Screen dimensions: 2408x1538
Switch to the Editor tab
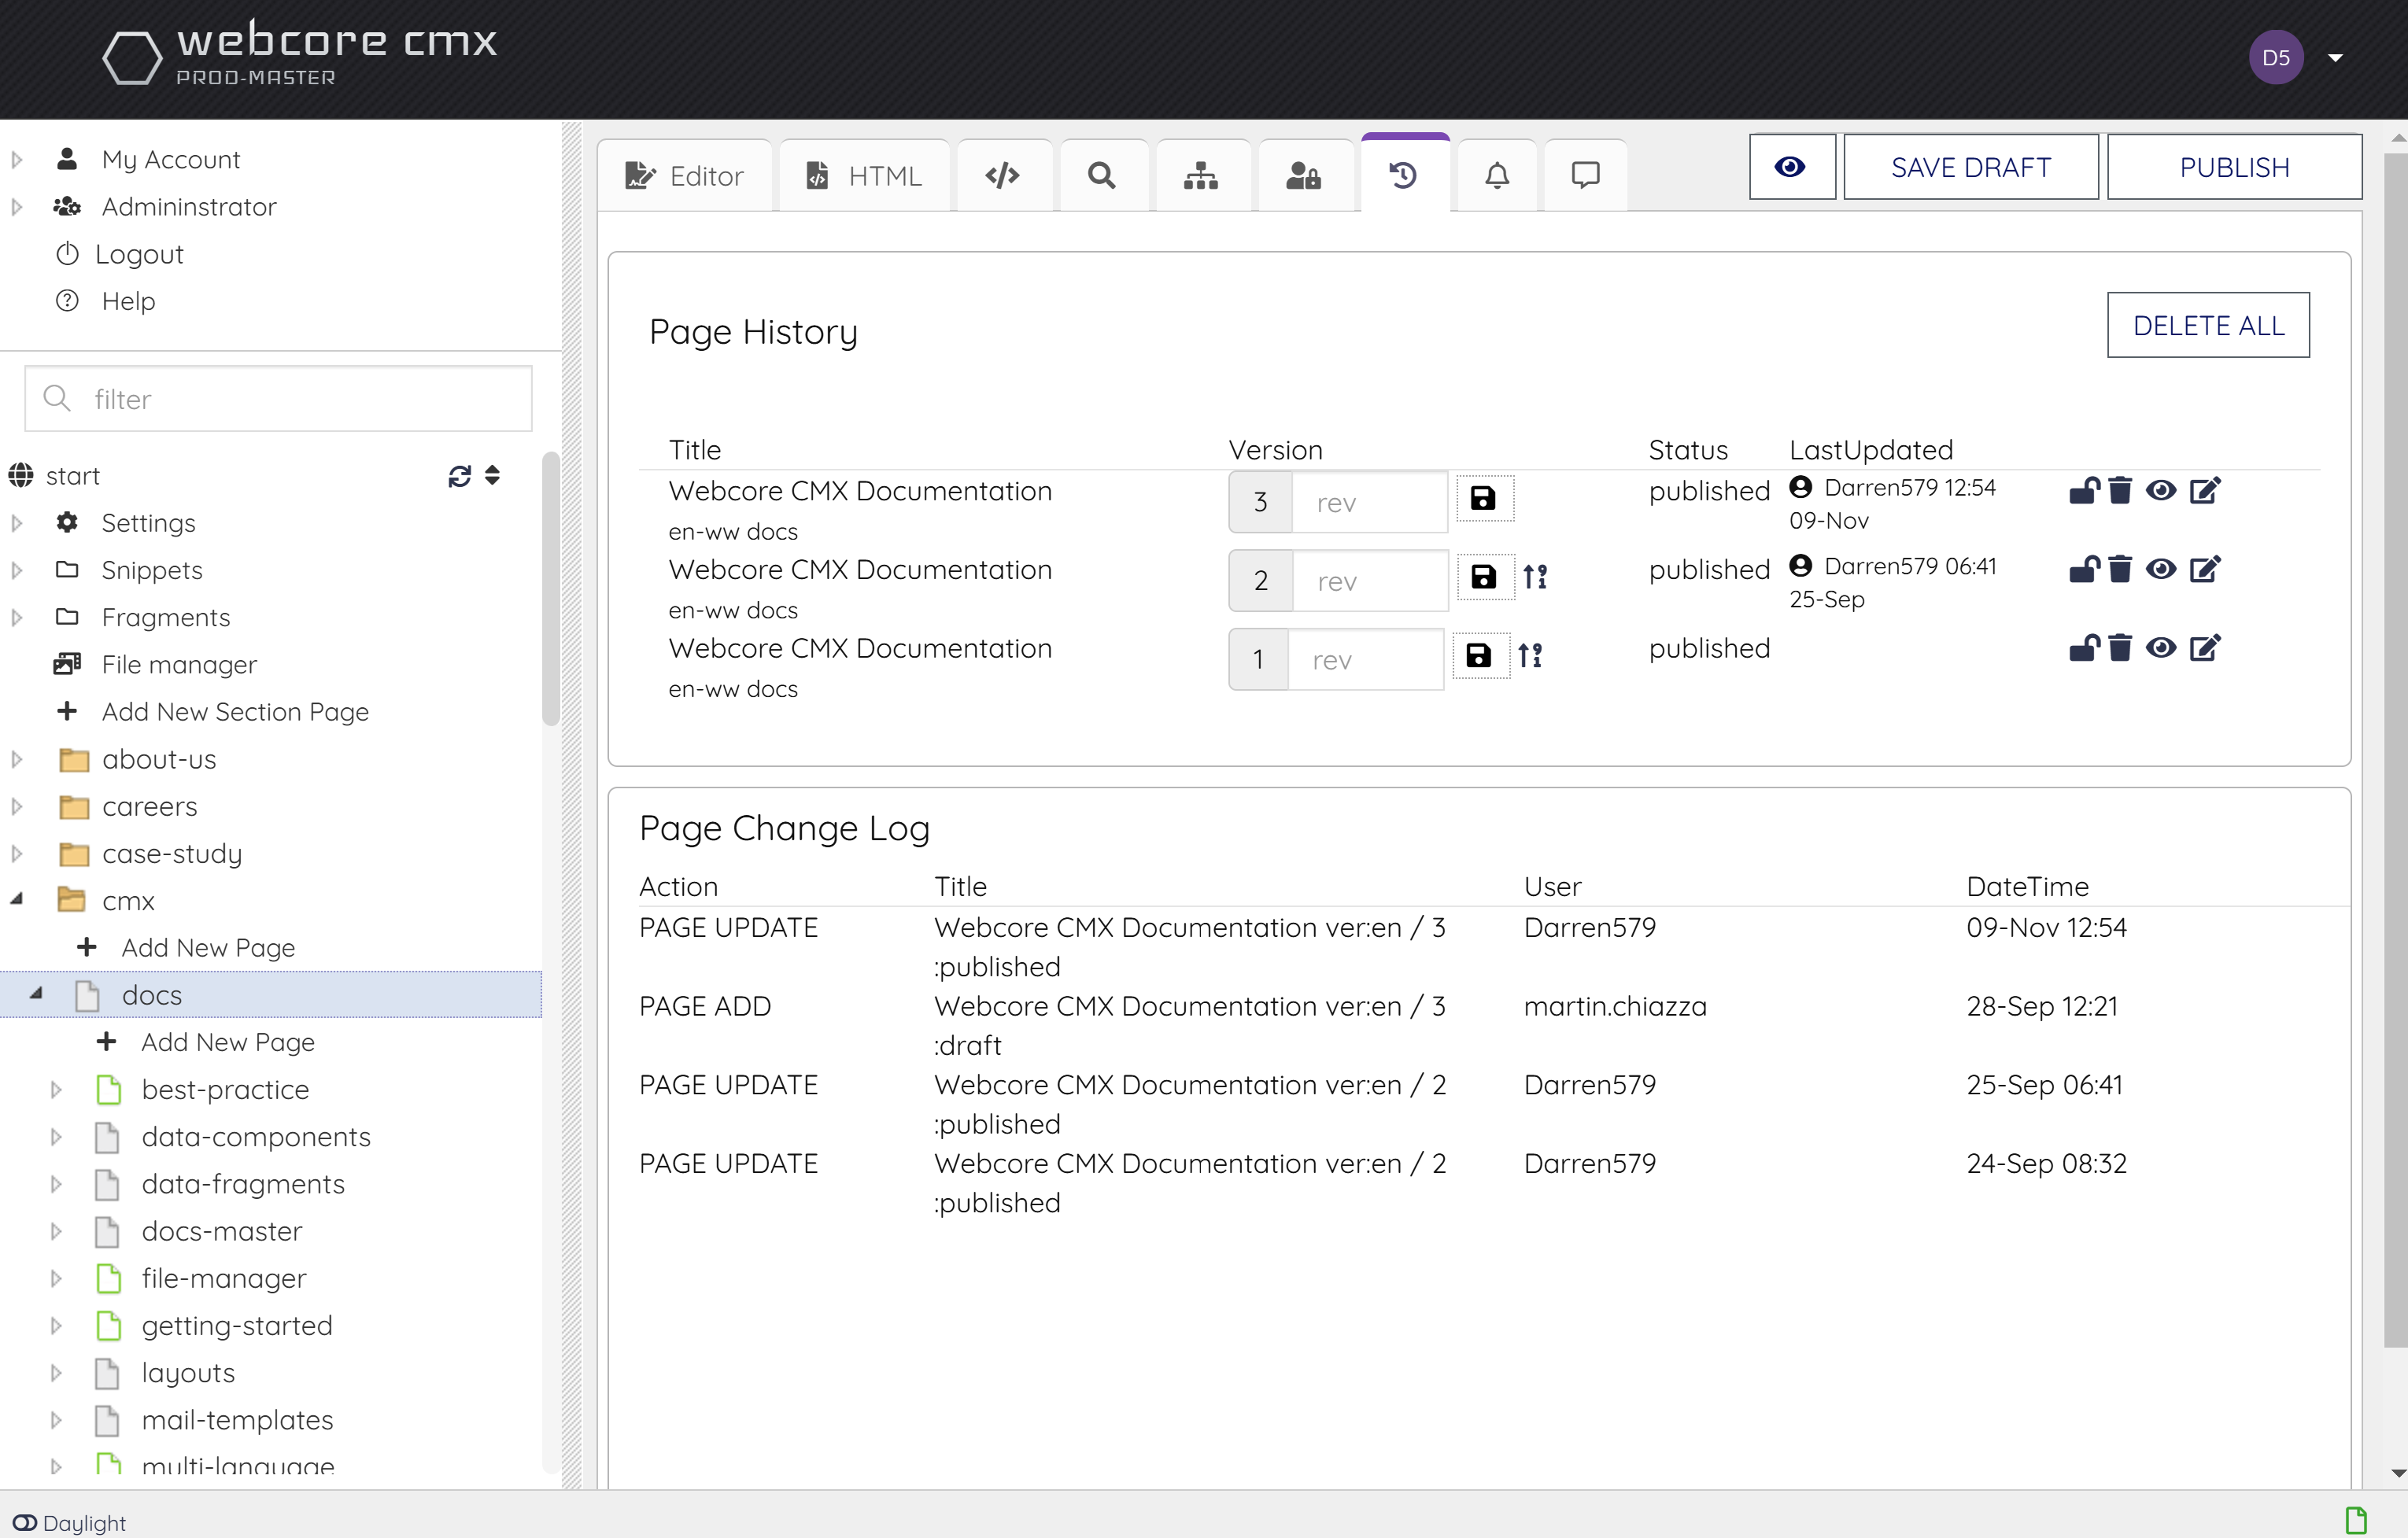[684, 175]
